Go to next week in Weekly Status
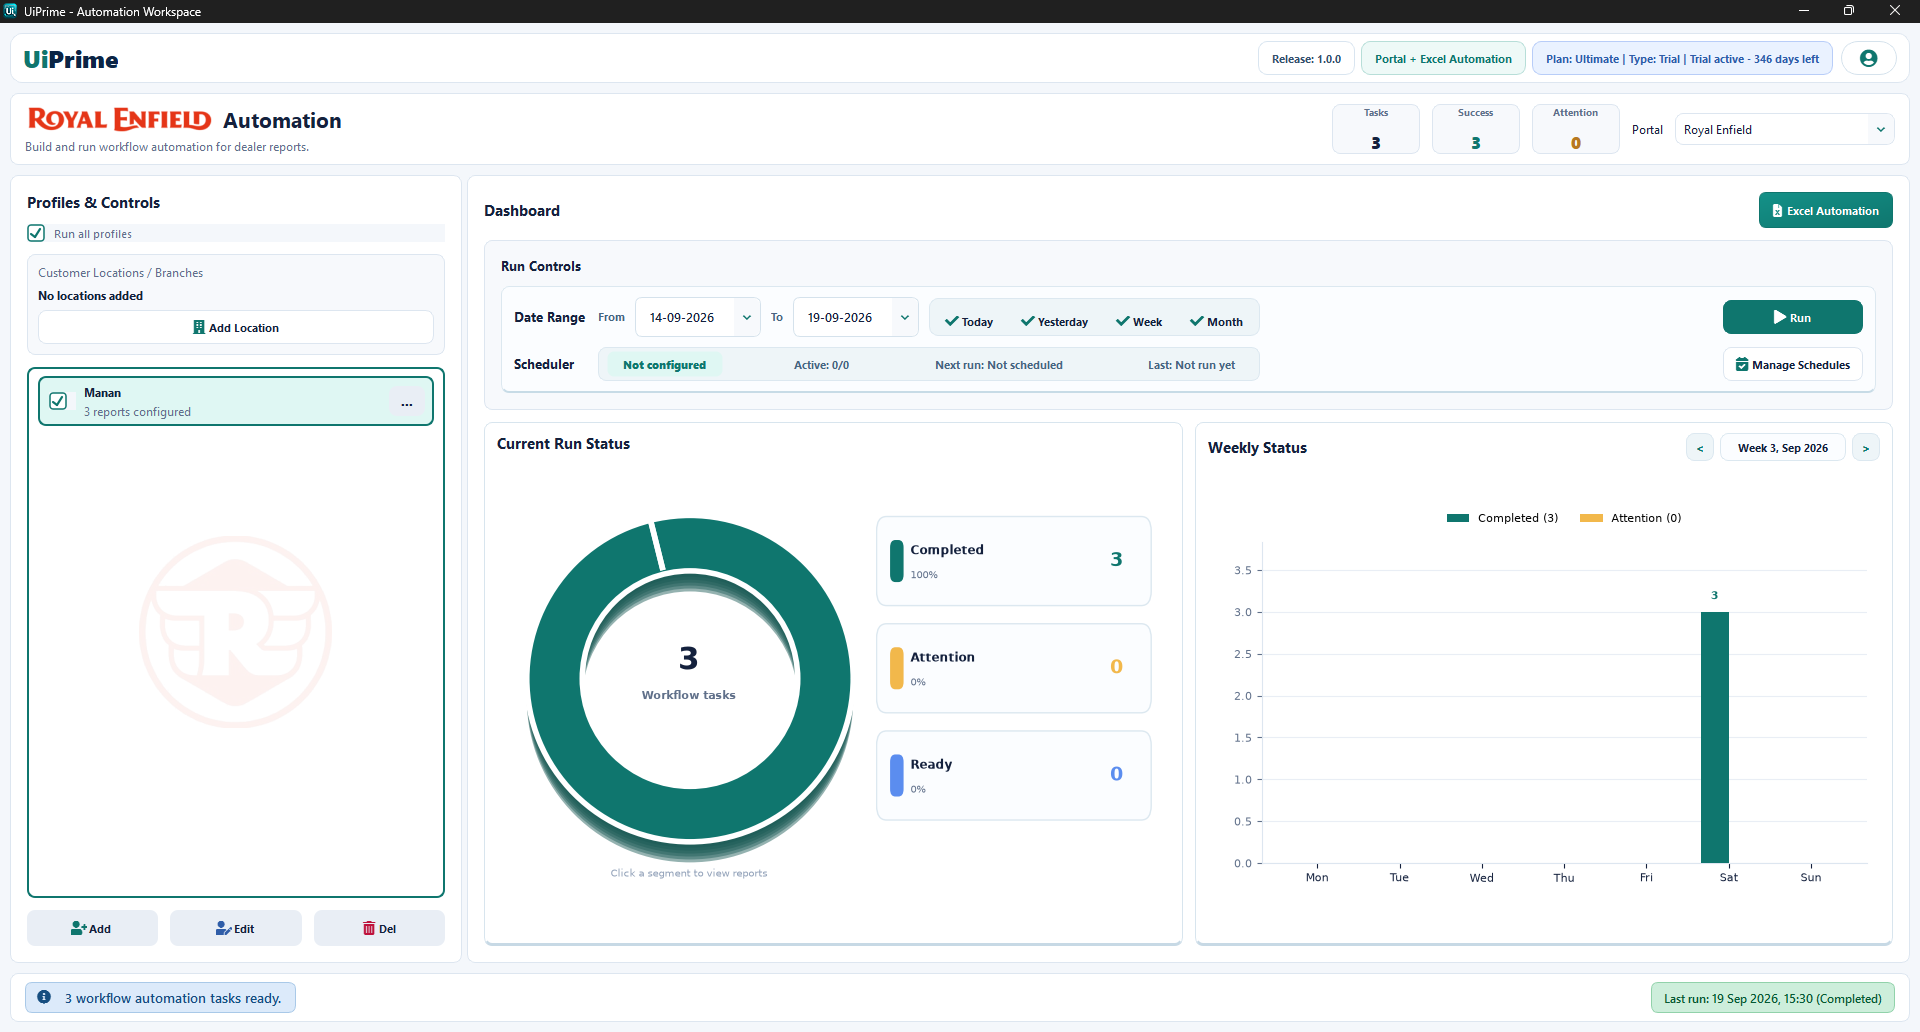 (1866, 448)
